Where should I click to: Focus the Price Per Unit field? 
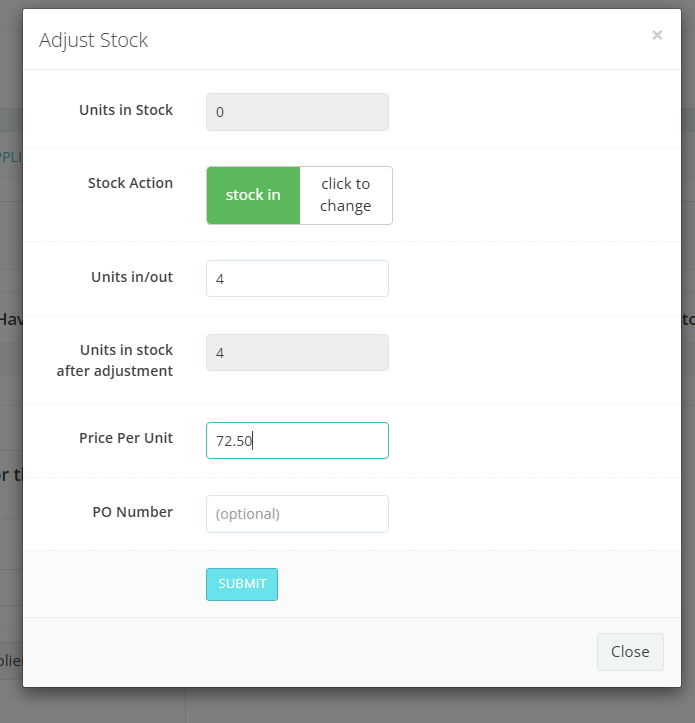point(297,440)
